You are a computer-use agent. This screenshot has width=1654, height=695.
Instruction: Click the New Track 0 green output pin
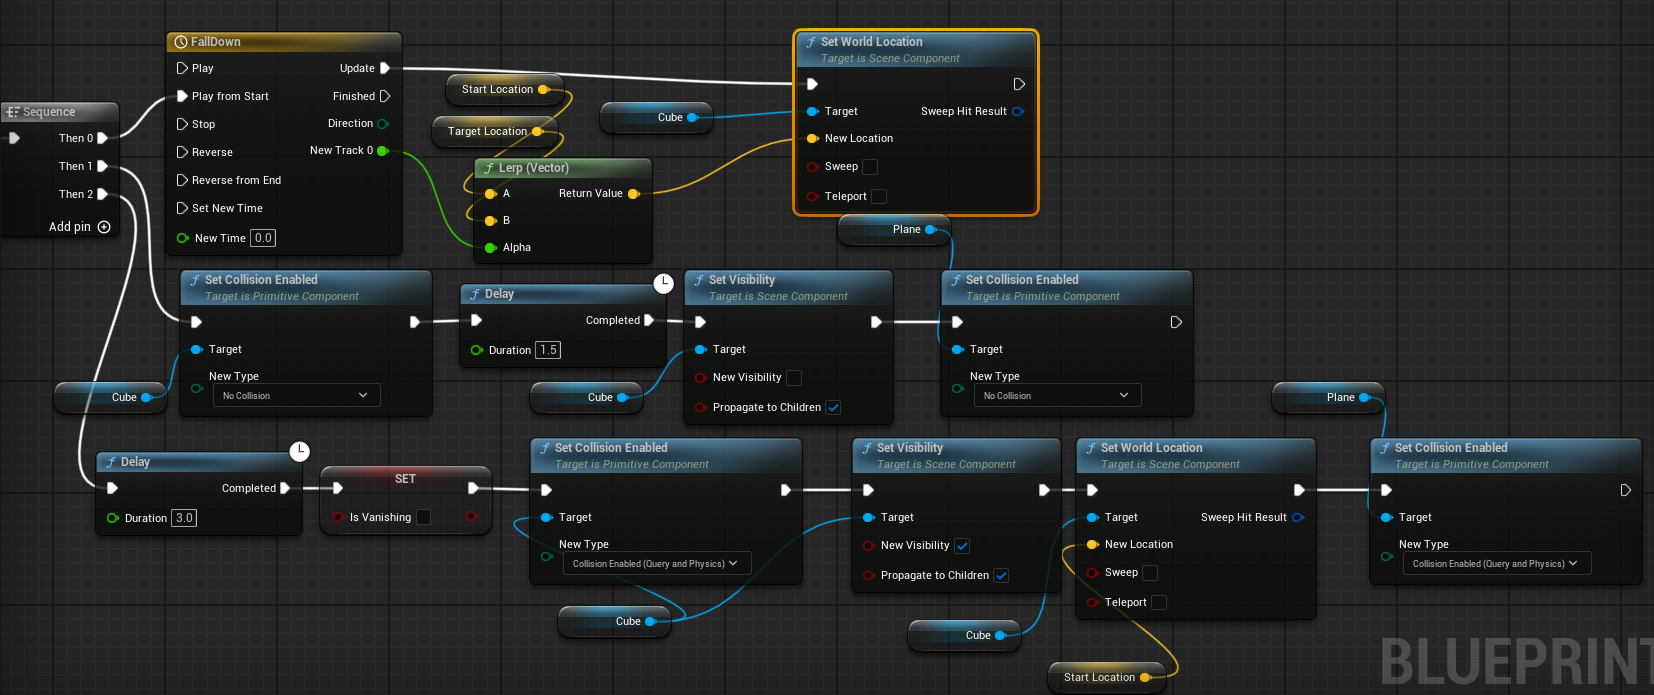[383, 151]
